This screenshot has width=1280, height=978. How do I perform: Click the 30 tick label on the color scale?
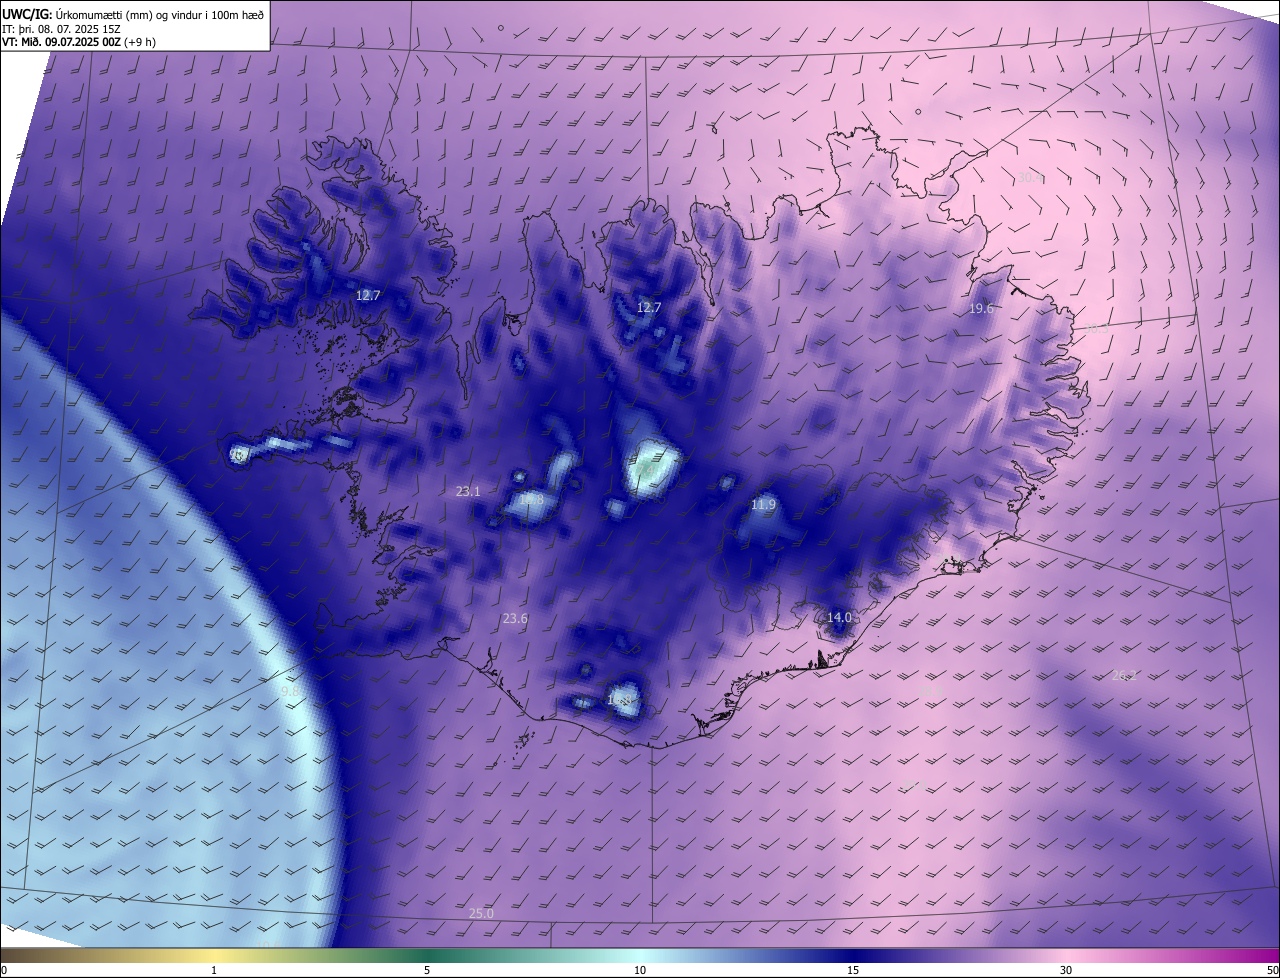(x=1066, y=970)
